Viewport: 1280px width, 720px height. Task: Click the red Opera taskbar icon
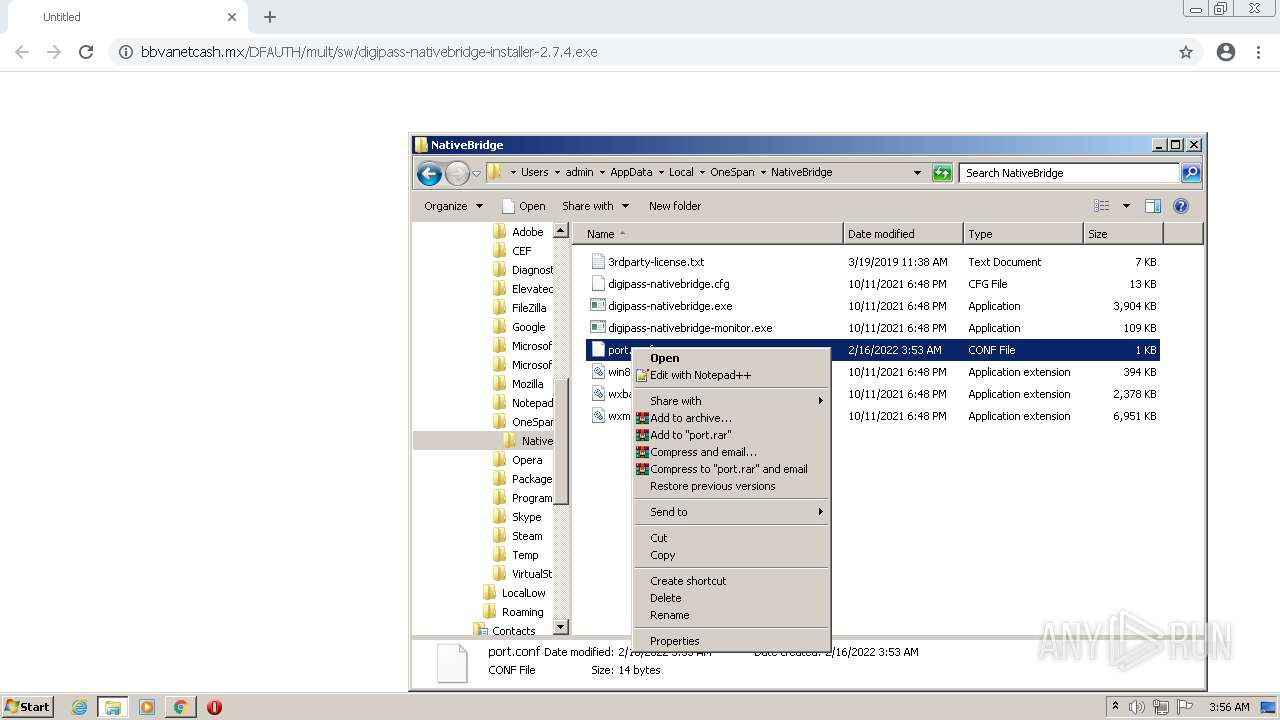[x=214, y=707]
